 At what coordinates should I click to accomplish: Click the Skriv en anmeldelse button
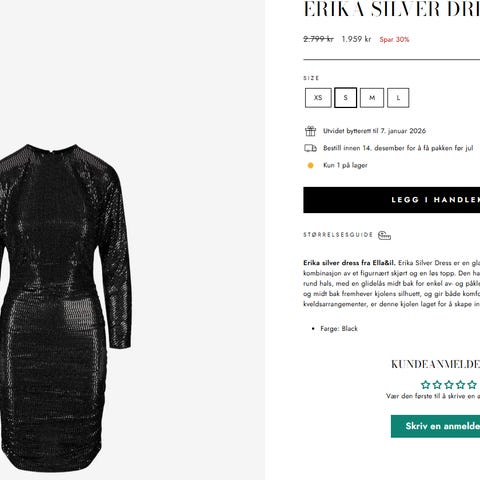pos(435,426)
